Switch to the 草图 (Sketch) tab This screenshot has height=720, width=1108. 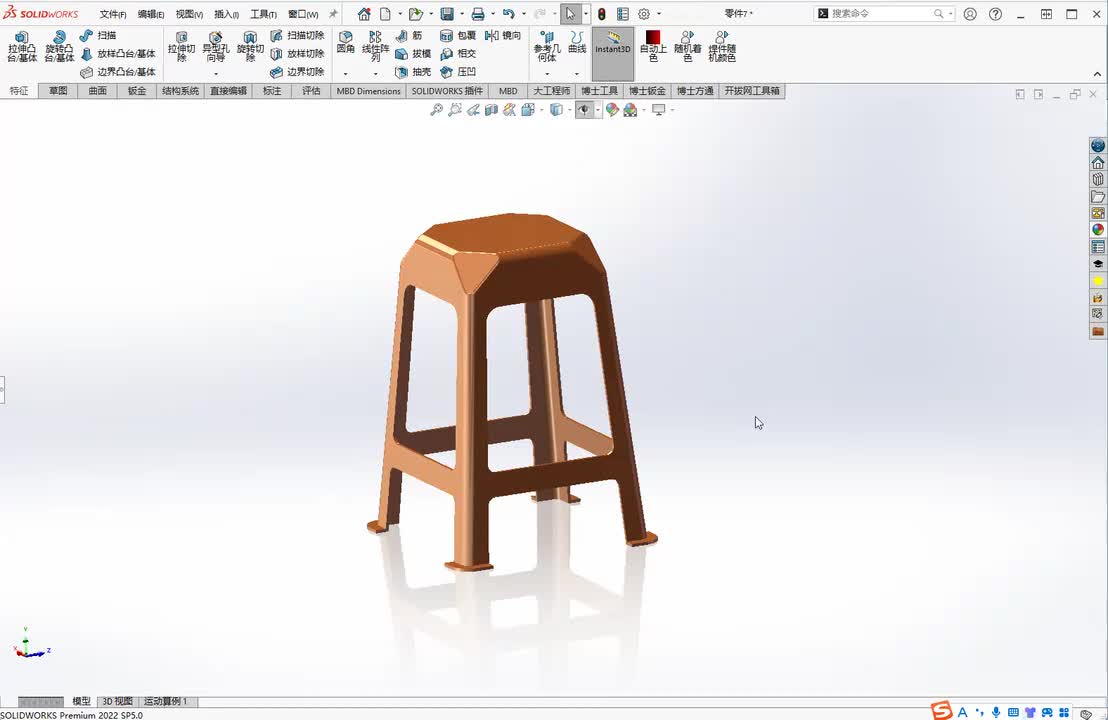click(x=58, y=90)
